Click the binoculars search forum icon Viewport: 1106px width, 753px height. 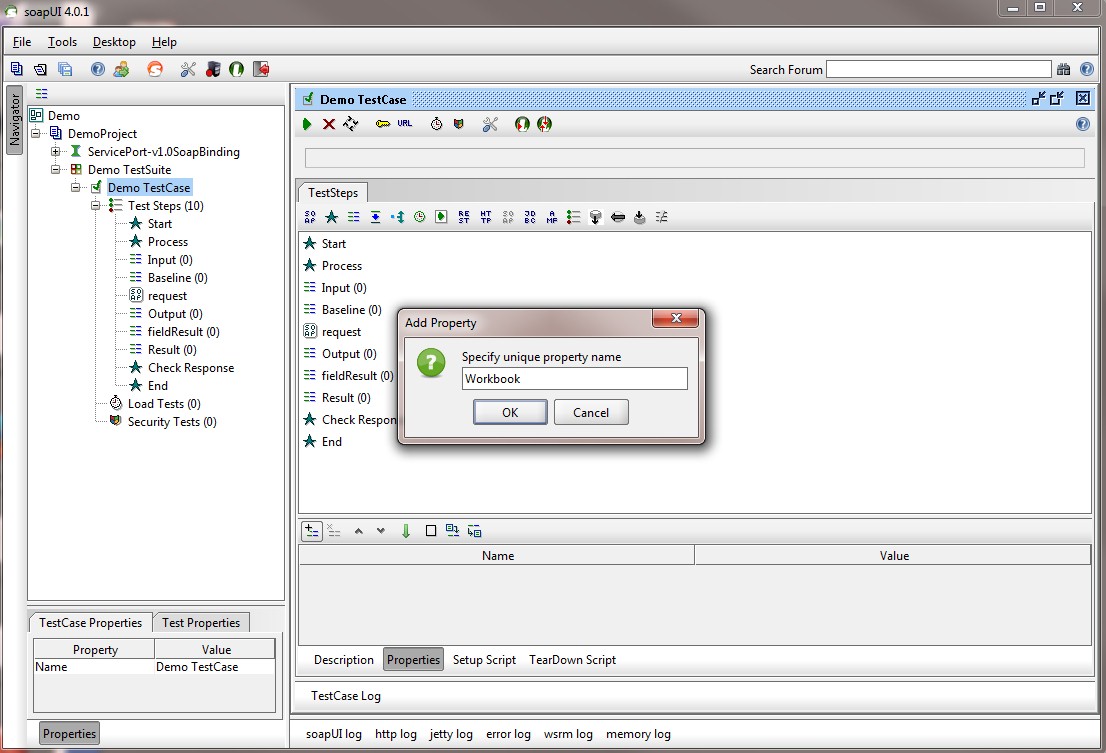tap(1064, 69)
